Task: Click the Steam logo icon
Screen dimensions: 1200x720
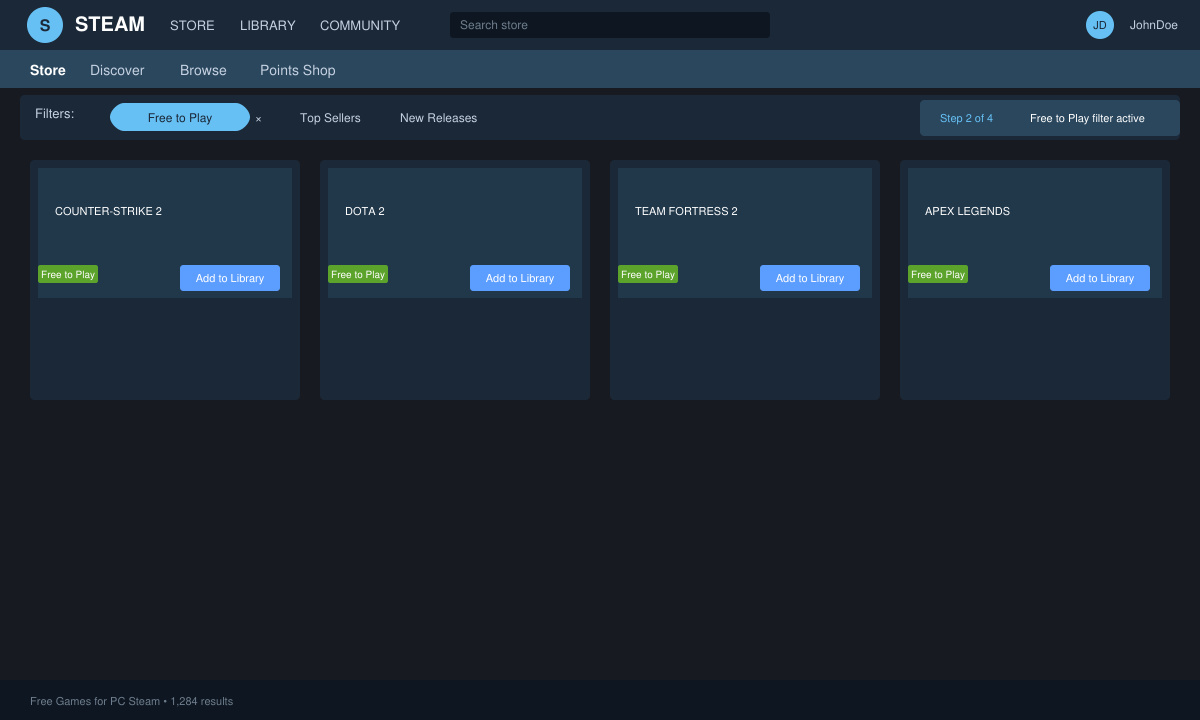Action: tap(45, 25)
